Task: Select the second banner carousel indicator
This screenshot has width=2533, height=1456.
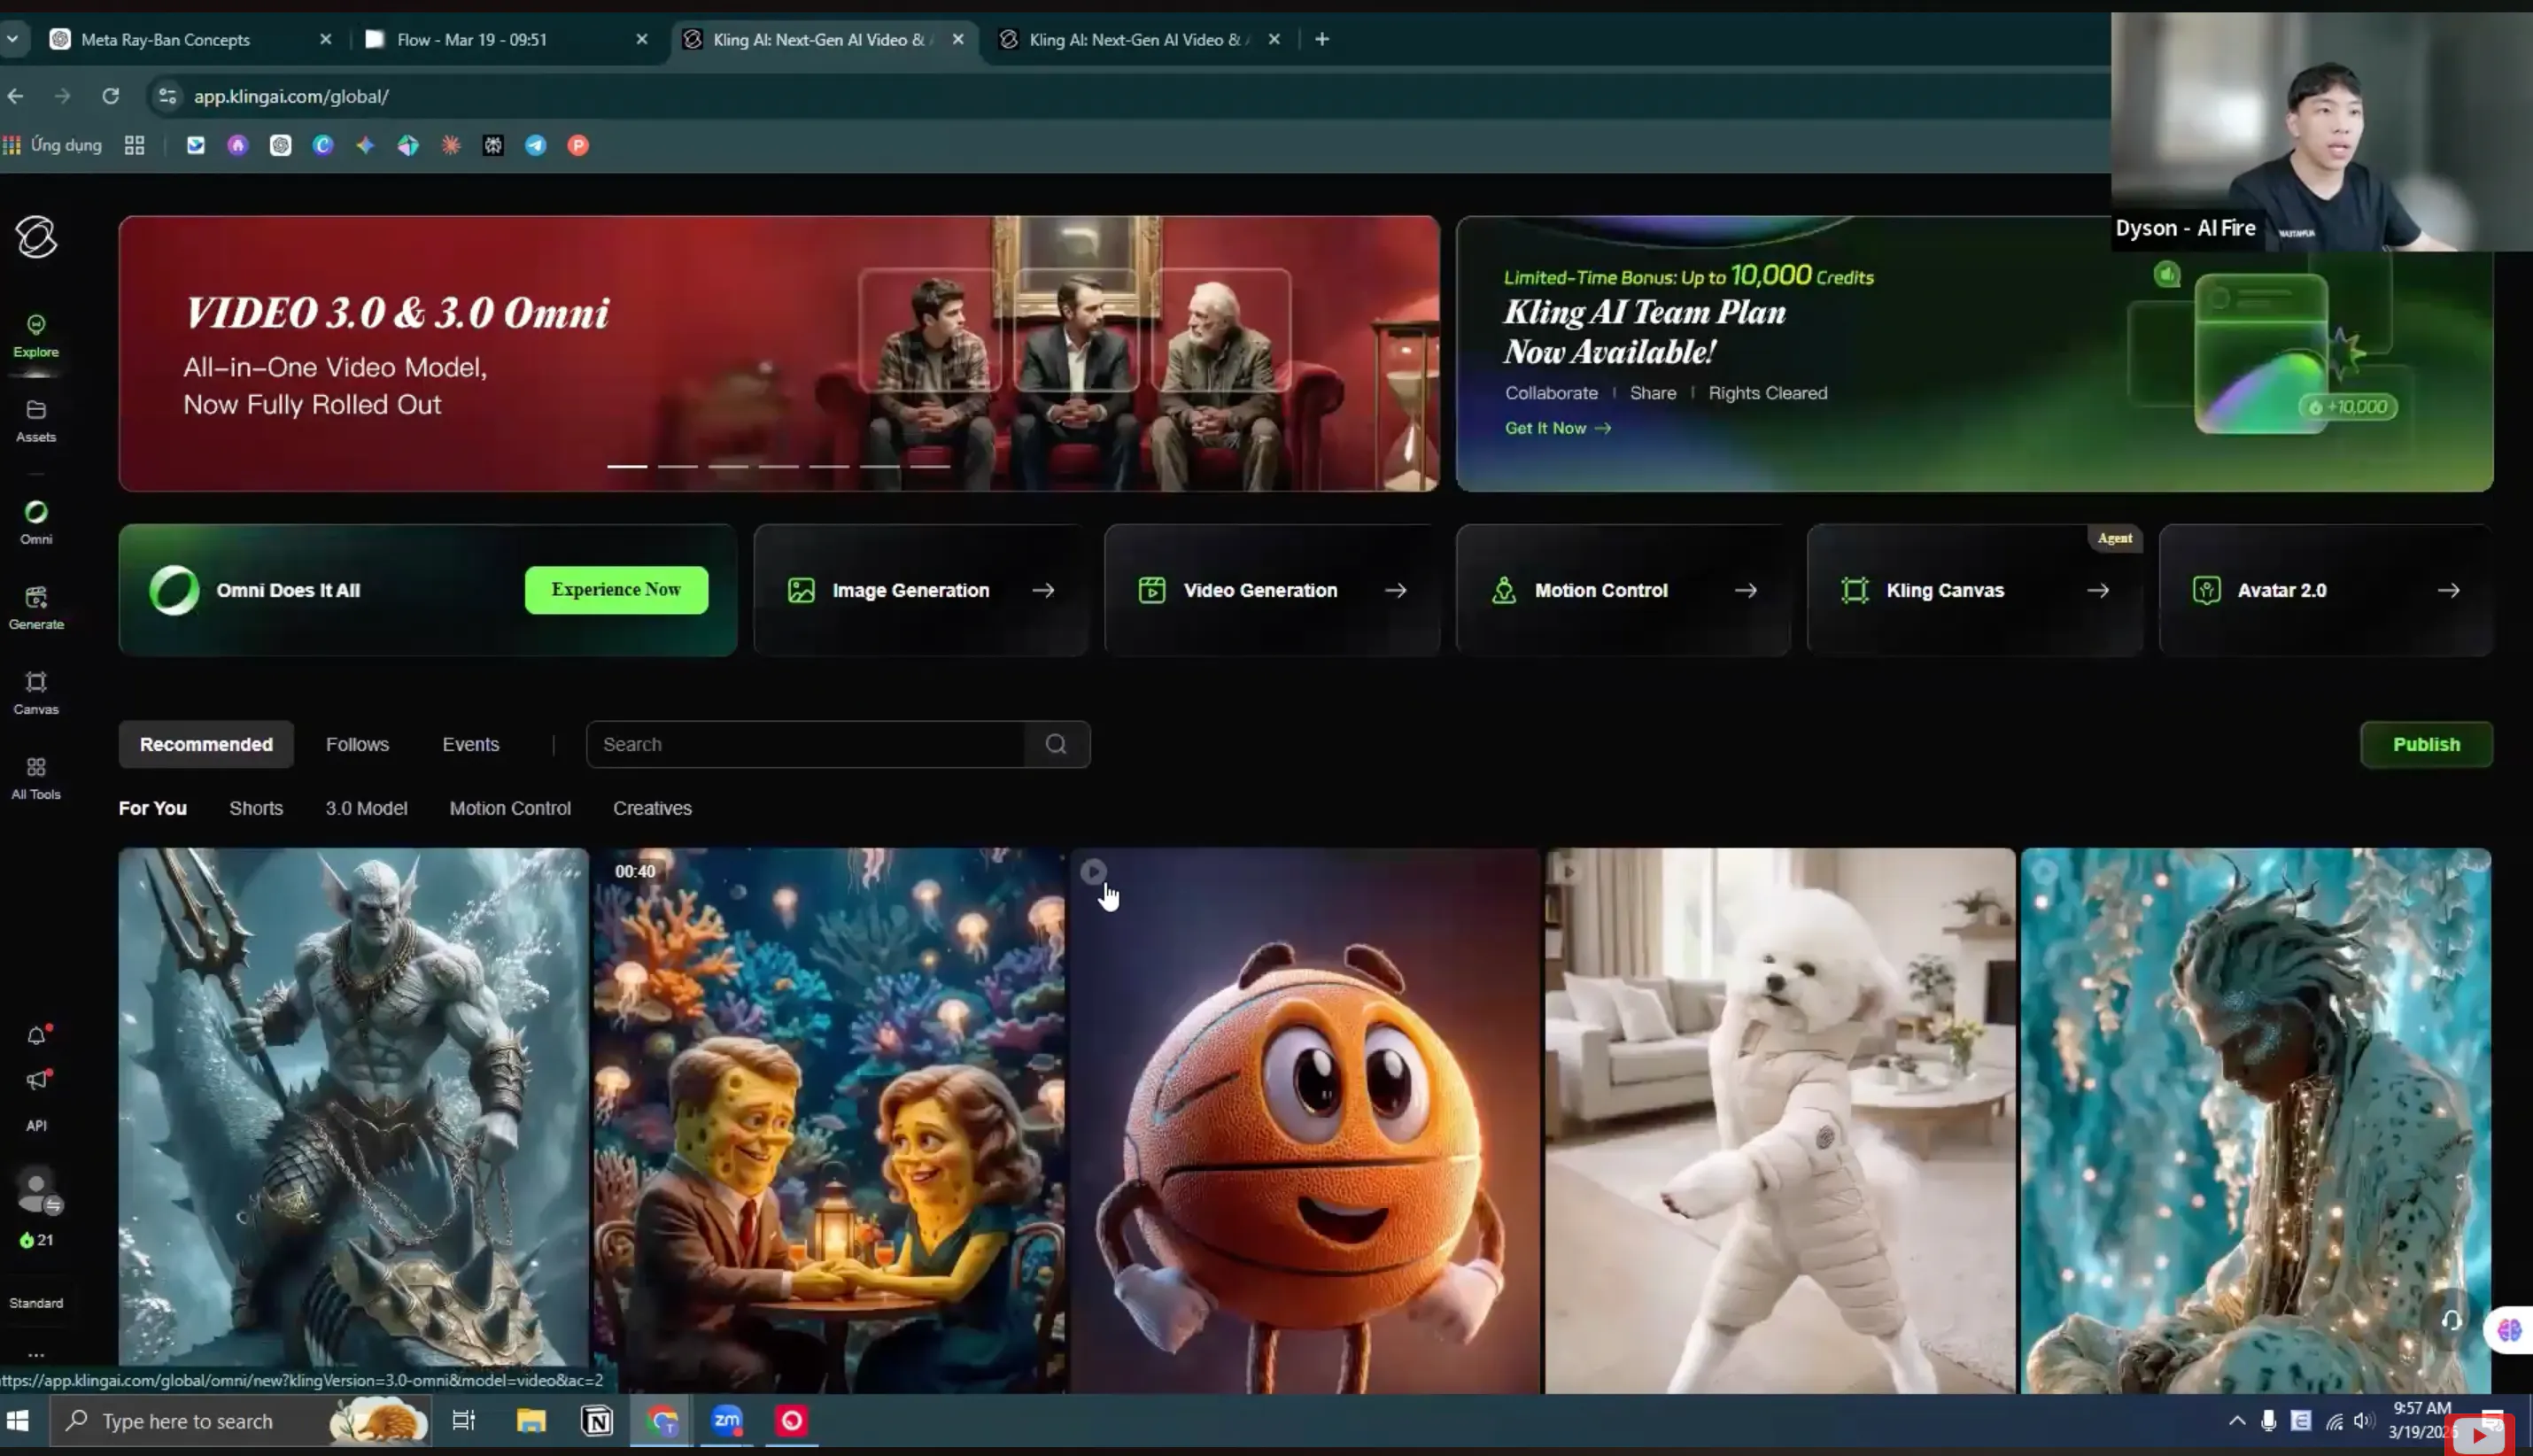Action: click(678, 466)
